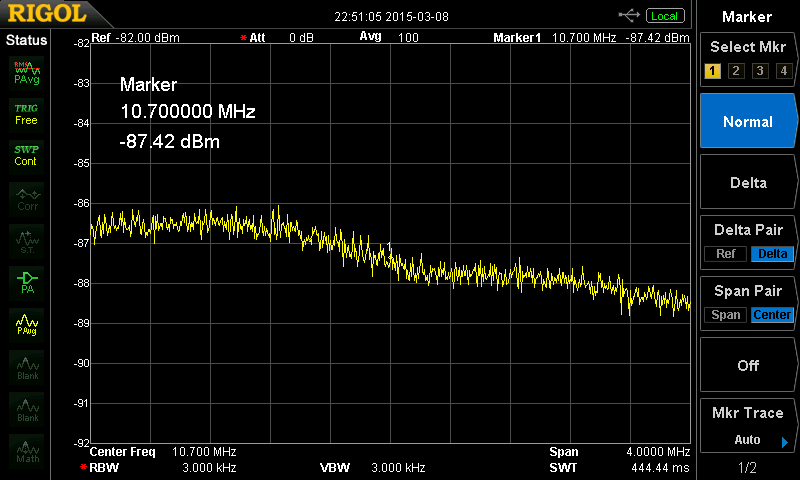The width and height of the screenshot is (800, 480).
Task: Click the TRIG Free trigger status icon
Action: (x=27, y=115)
